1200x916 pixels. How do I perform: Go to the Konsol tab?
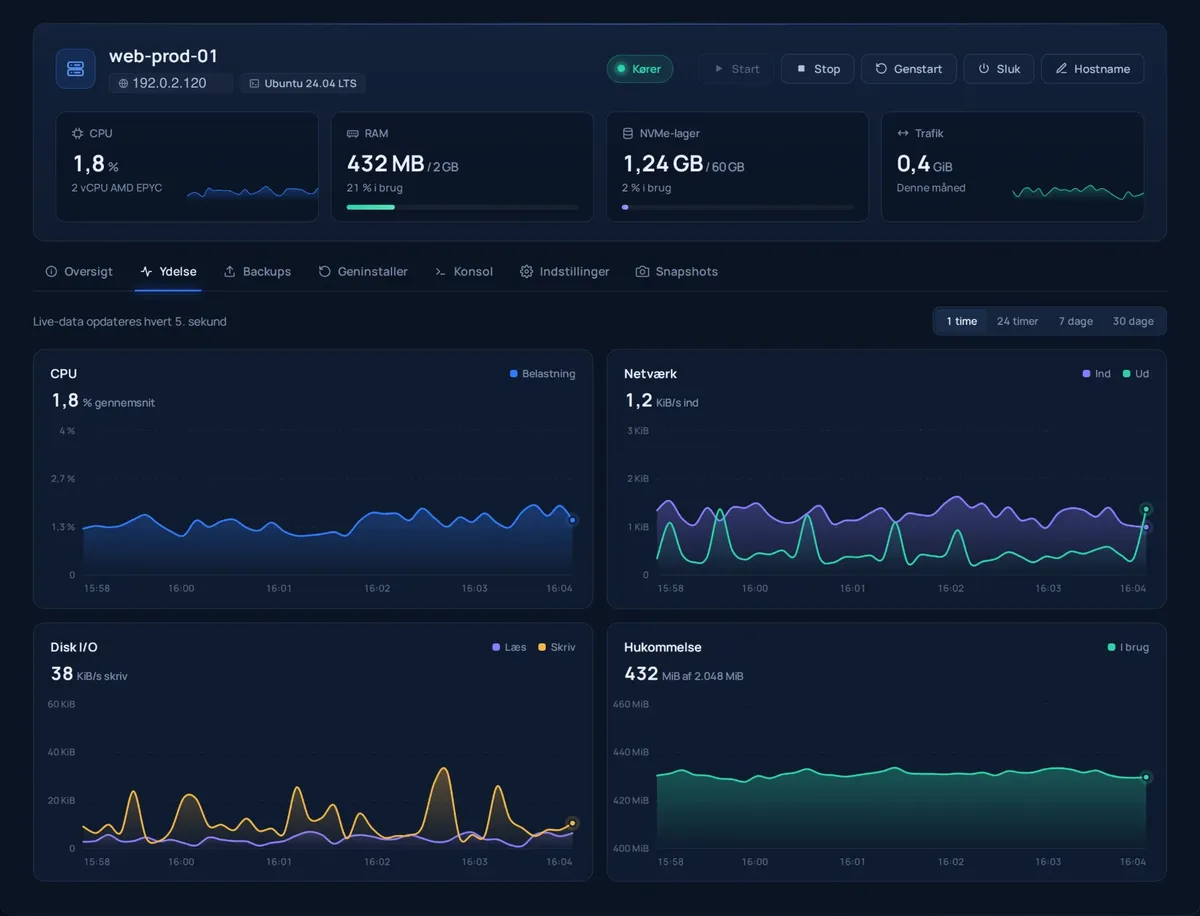(x=464, y=272)
